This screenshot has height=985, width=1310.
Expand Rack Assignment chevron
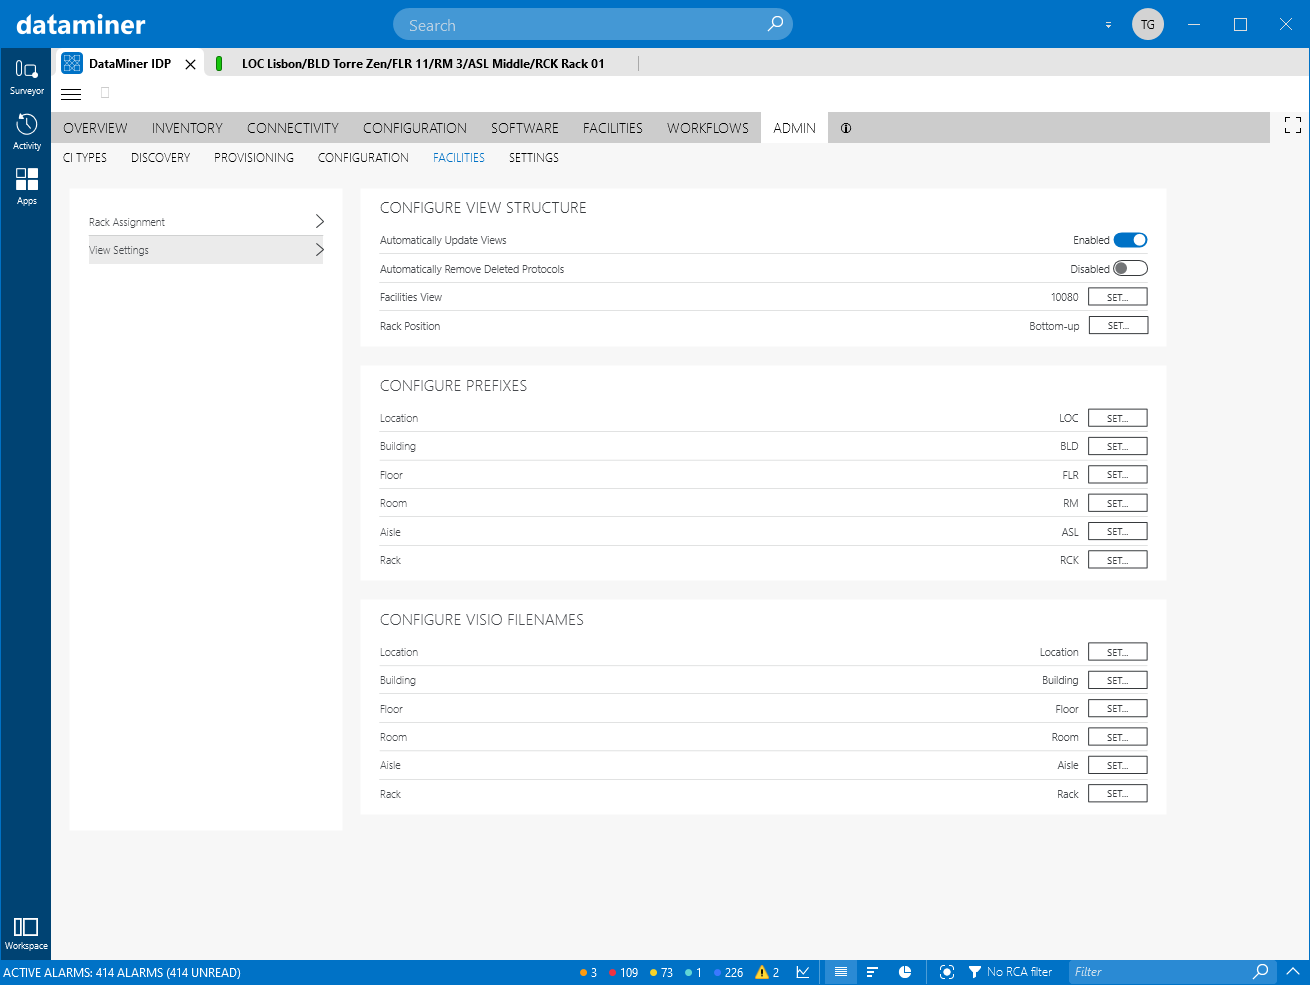point(320,221)
